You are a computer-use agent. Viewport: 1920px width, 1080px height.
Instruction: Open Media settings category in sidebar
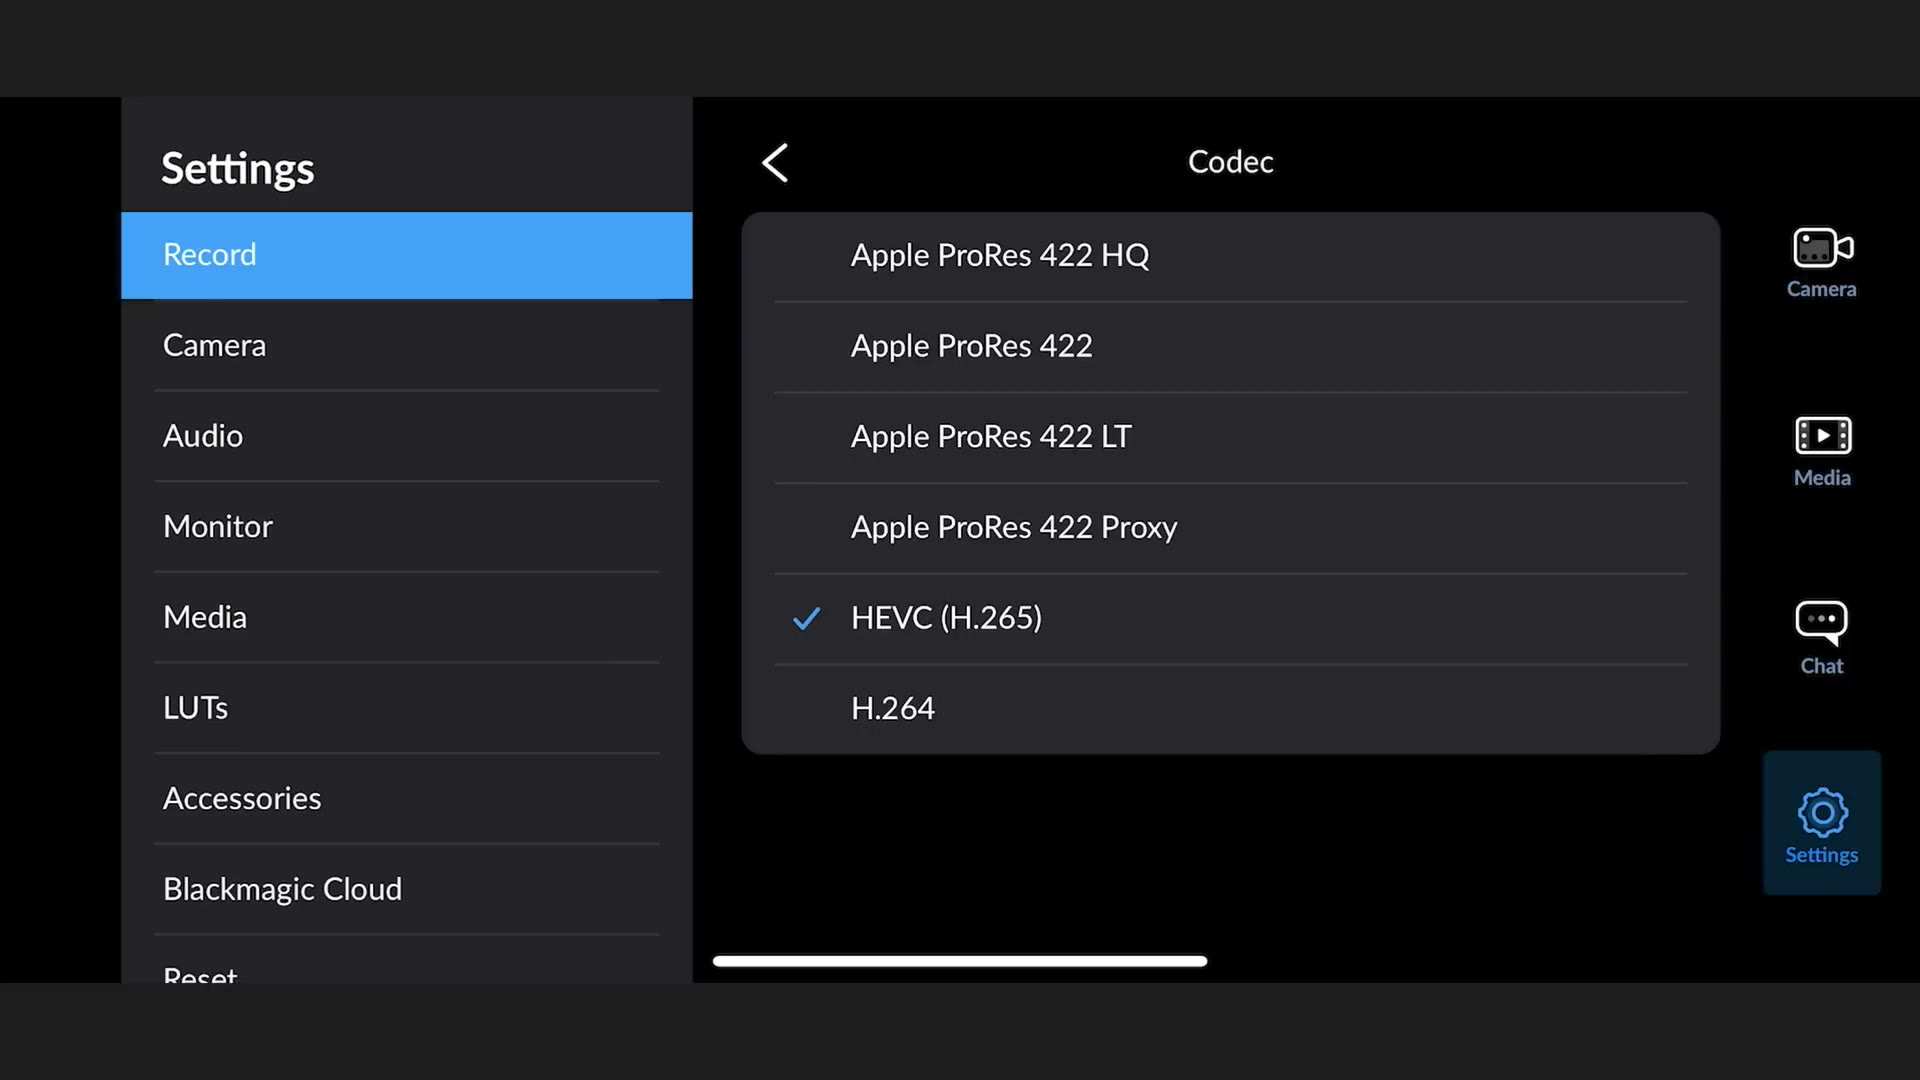(x=406, y=618)
